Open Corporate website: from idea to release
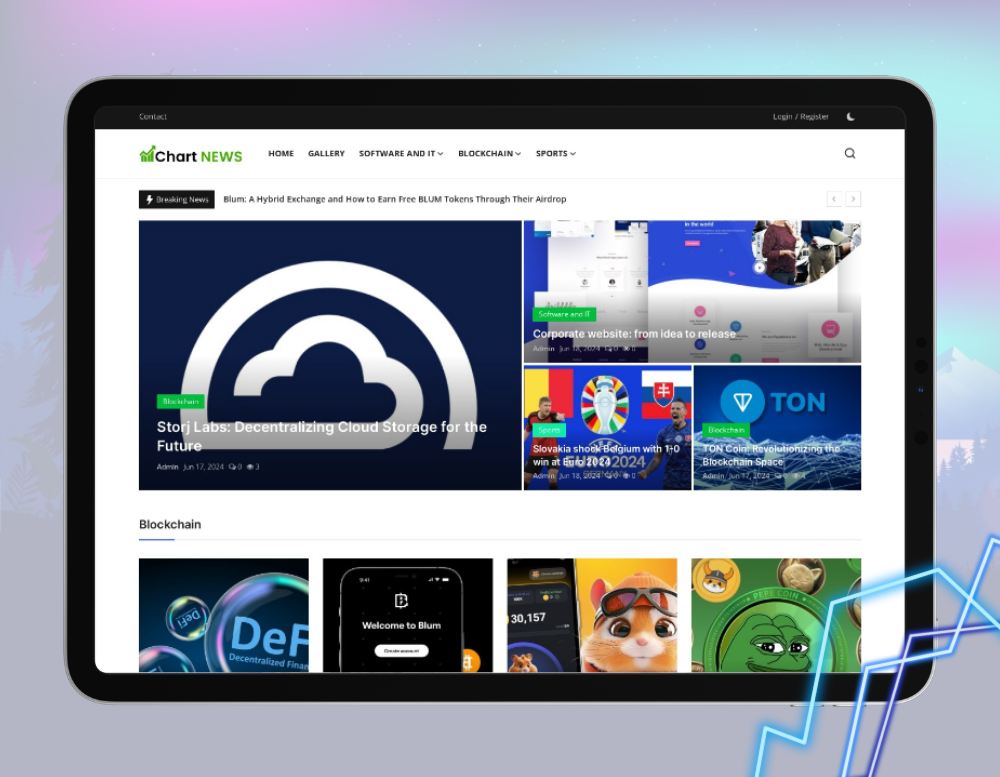This screenshot has width=1000, height=777. 634,334
